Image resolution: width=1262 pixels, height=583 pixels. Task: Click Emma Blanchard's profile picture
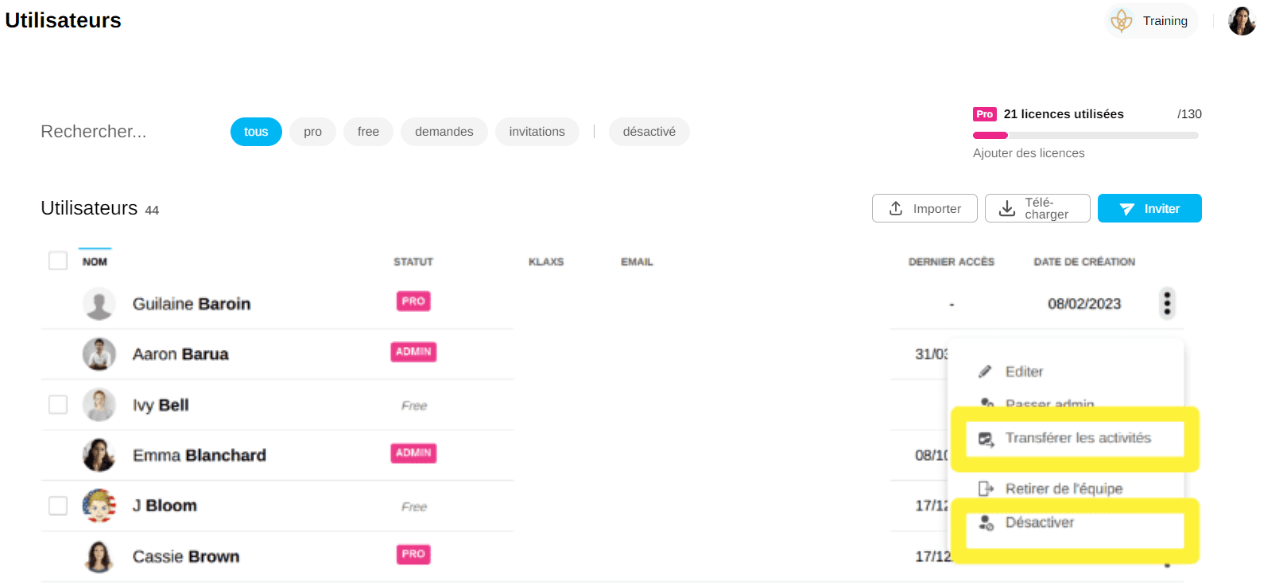click(x=98, y=455)
